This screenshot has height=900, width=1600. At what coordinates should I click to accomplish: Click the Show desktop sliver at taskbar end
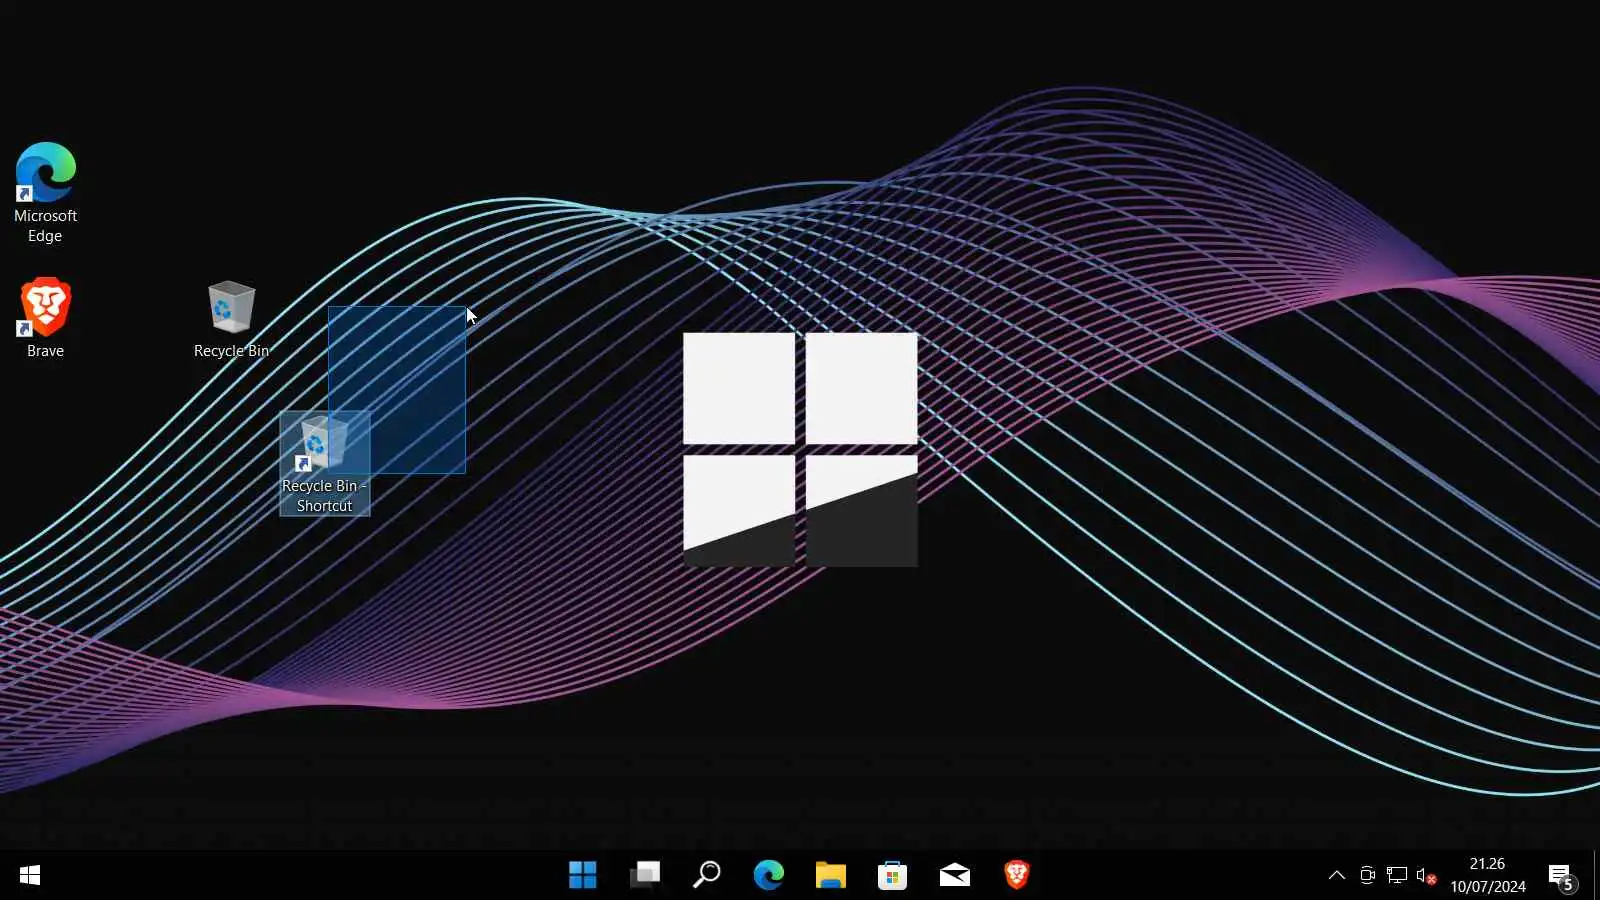pyautogui.click(x=1596, y=875)
